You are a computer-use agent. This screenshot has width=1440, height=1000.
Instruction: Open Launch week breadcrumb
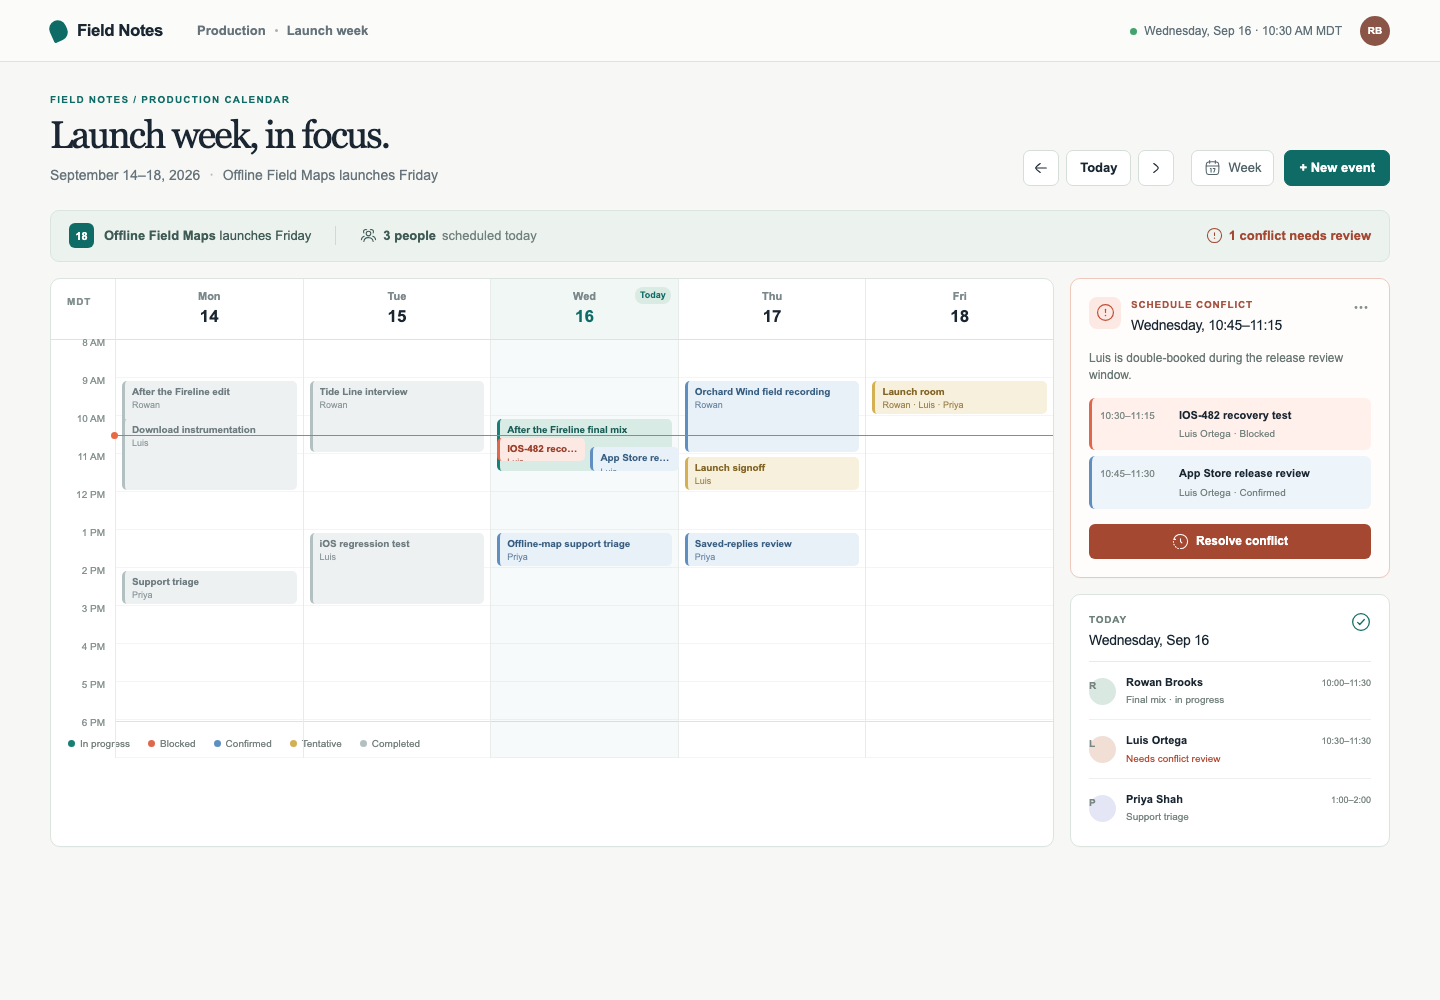[x=327, y=31]
